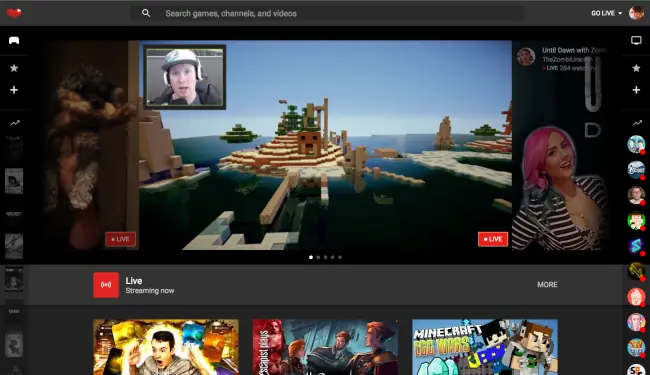
Task: Open the Channels panel monitor icon
Action: point(636,40)
